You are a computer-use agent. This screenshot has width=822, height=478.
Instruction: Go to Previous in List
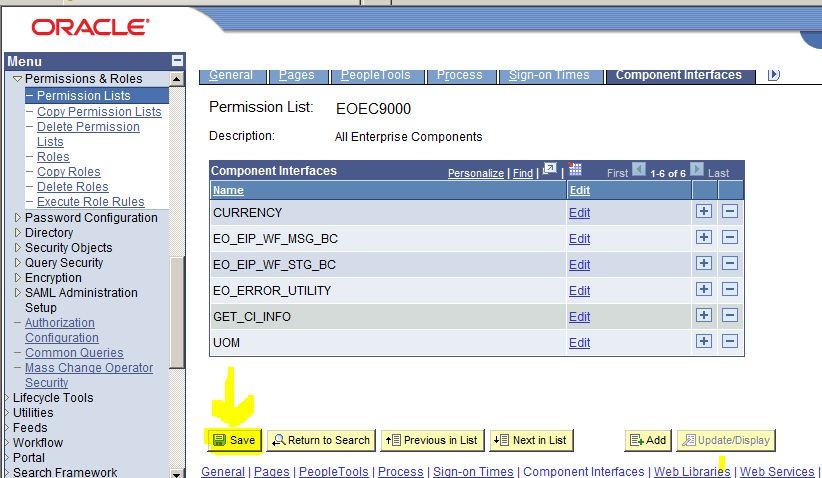(x=432, y=440)
